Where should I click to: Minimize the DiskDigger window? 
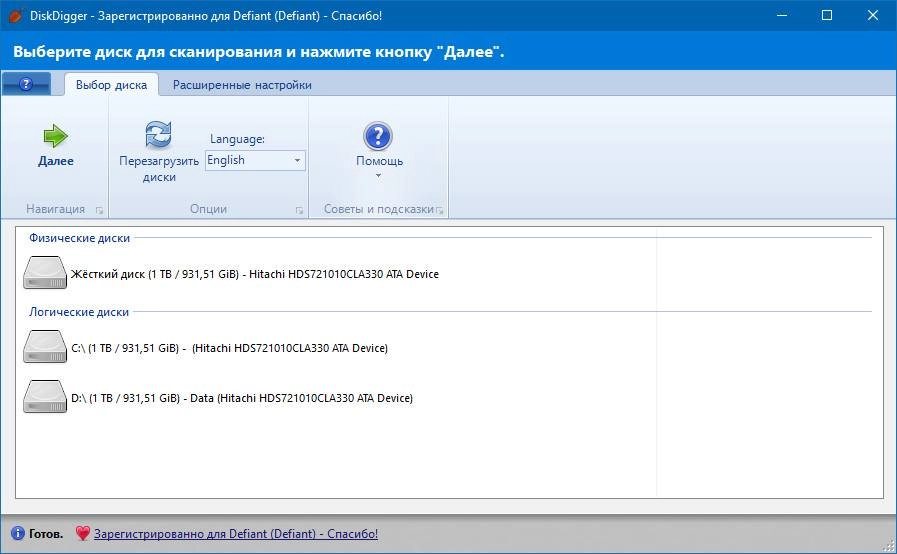(x=782, y=15)
